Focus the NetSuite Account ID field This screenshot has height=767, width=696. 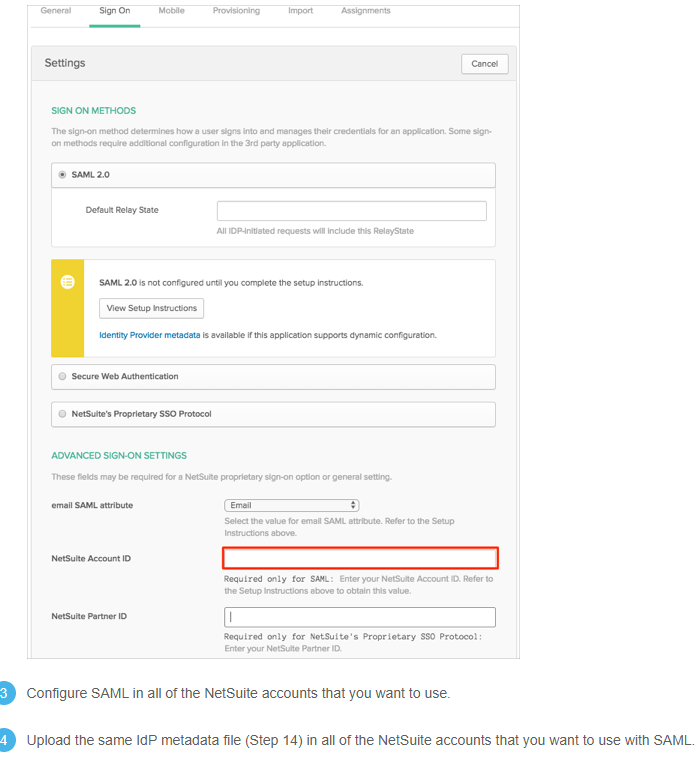pyautogui.click(x=360, y=558)
